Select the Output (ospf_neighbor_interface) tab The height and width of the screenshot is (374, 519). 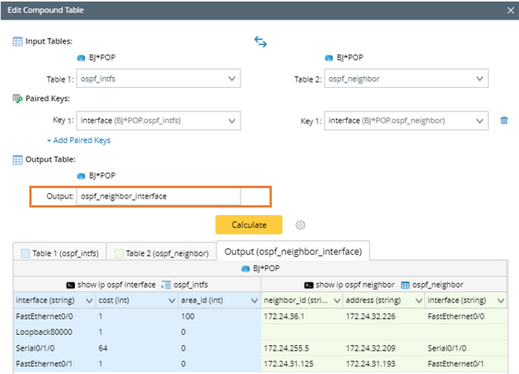[x=293, y=251]
